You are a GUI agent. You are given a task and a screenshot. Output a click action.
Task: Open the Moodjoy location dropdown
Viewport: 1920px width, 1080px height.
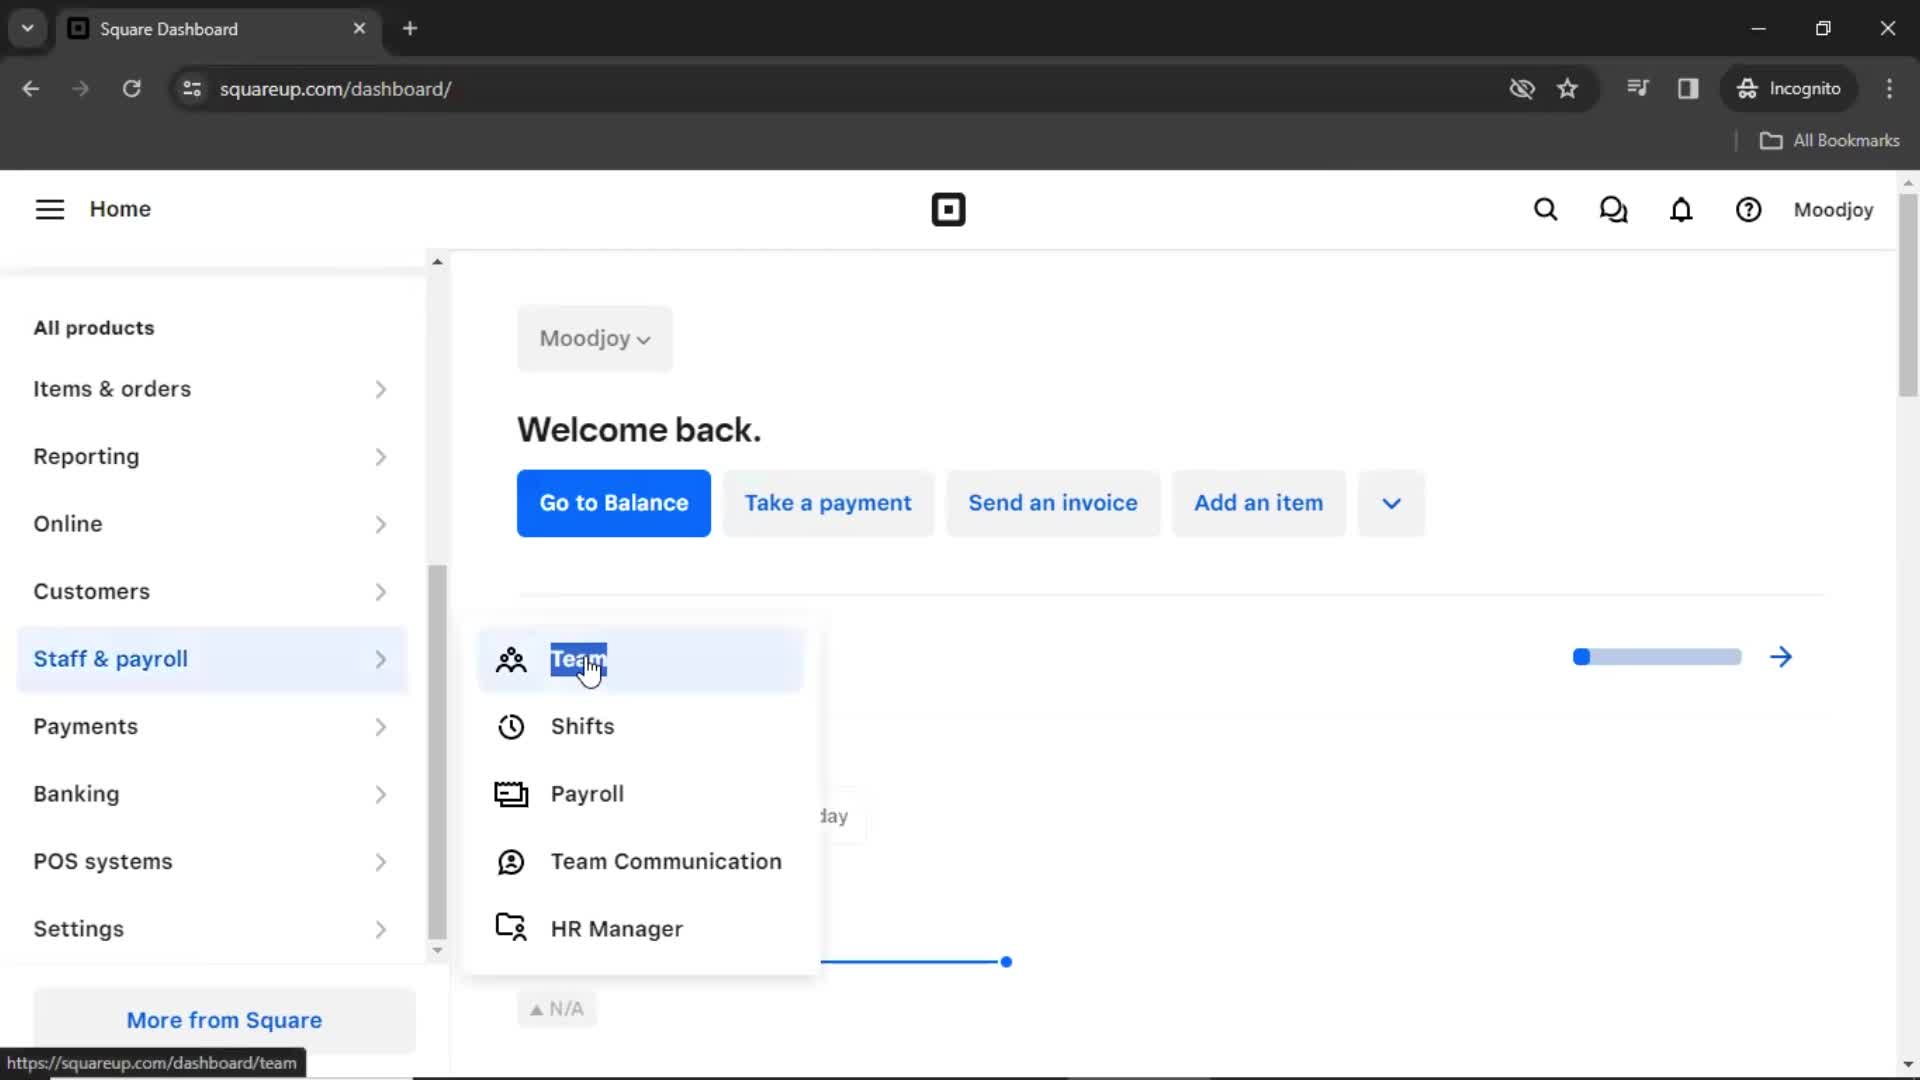[595, 339]
